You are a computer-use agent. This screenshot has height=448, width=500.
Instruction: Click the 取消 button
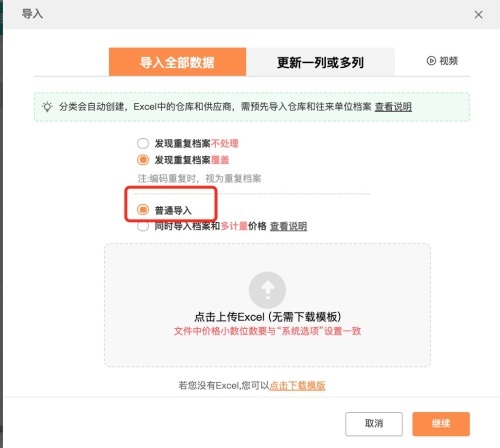374,424
